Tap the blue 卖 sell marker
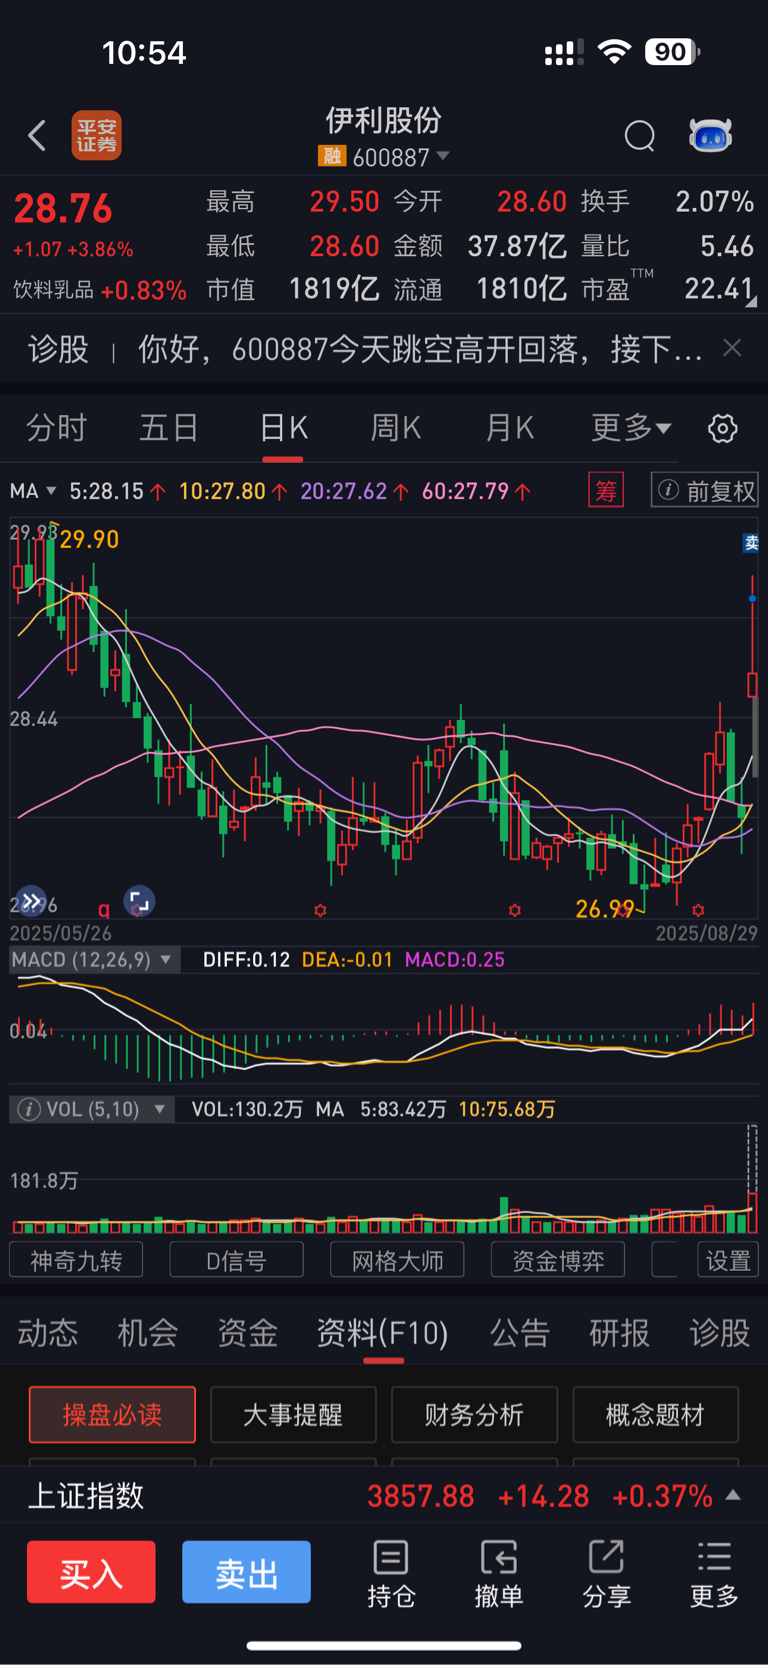768x1665 pixels. [x=751, y=543]
